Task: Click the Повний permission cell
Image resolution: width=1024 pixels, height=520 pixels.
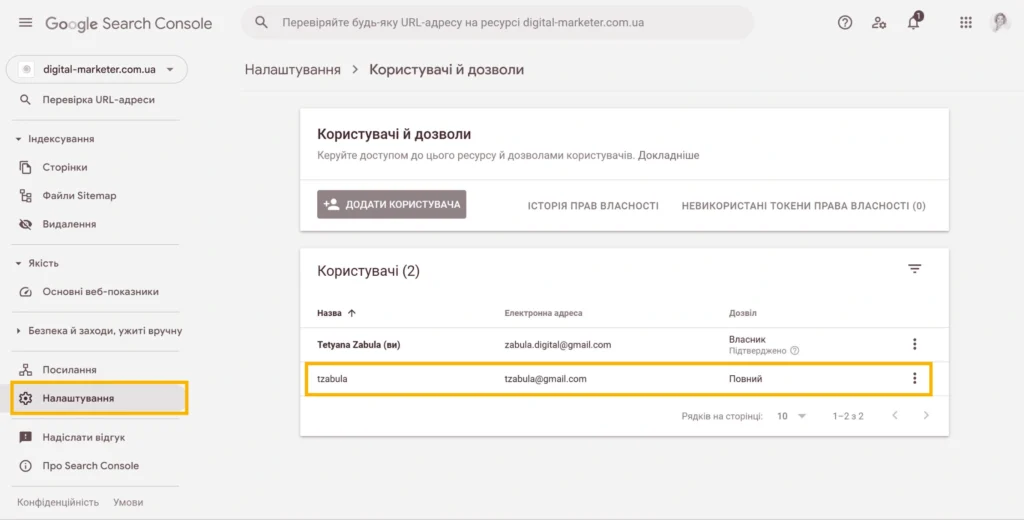Action: (745, 379)
